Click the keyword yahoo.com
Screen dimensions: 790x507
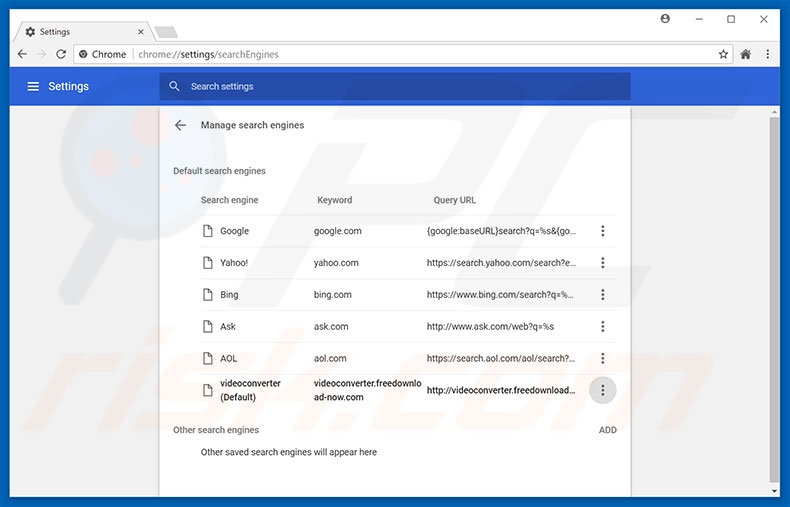336,263
